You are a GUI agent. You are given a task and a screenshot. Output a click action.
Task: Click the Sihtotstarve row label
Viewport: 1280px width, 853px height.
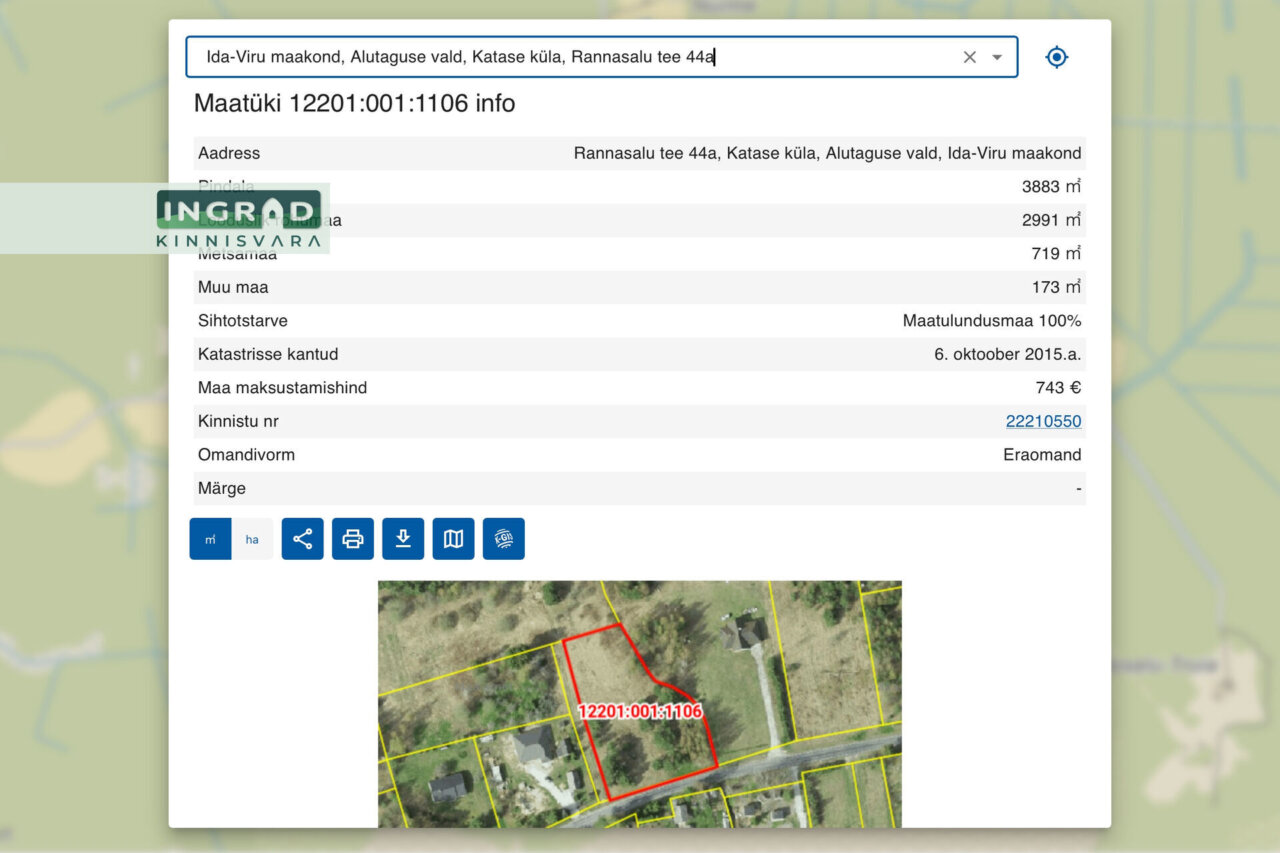tap(243, 321)
